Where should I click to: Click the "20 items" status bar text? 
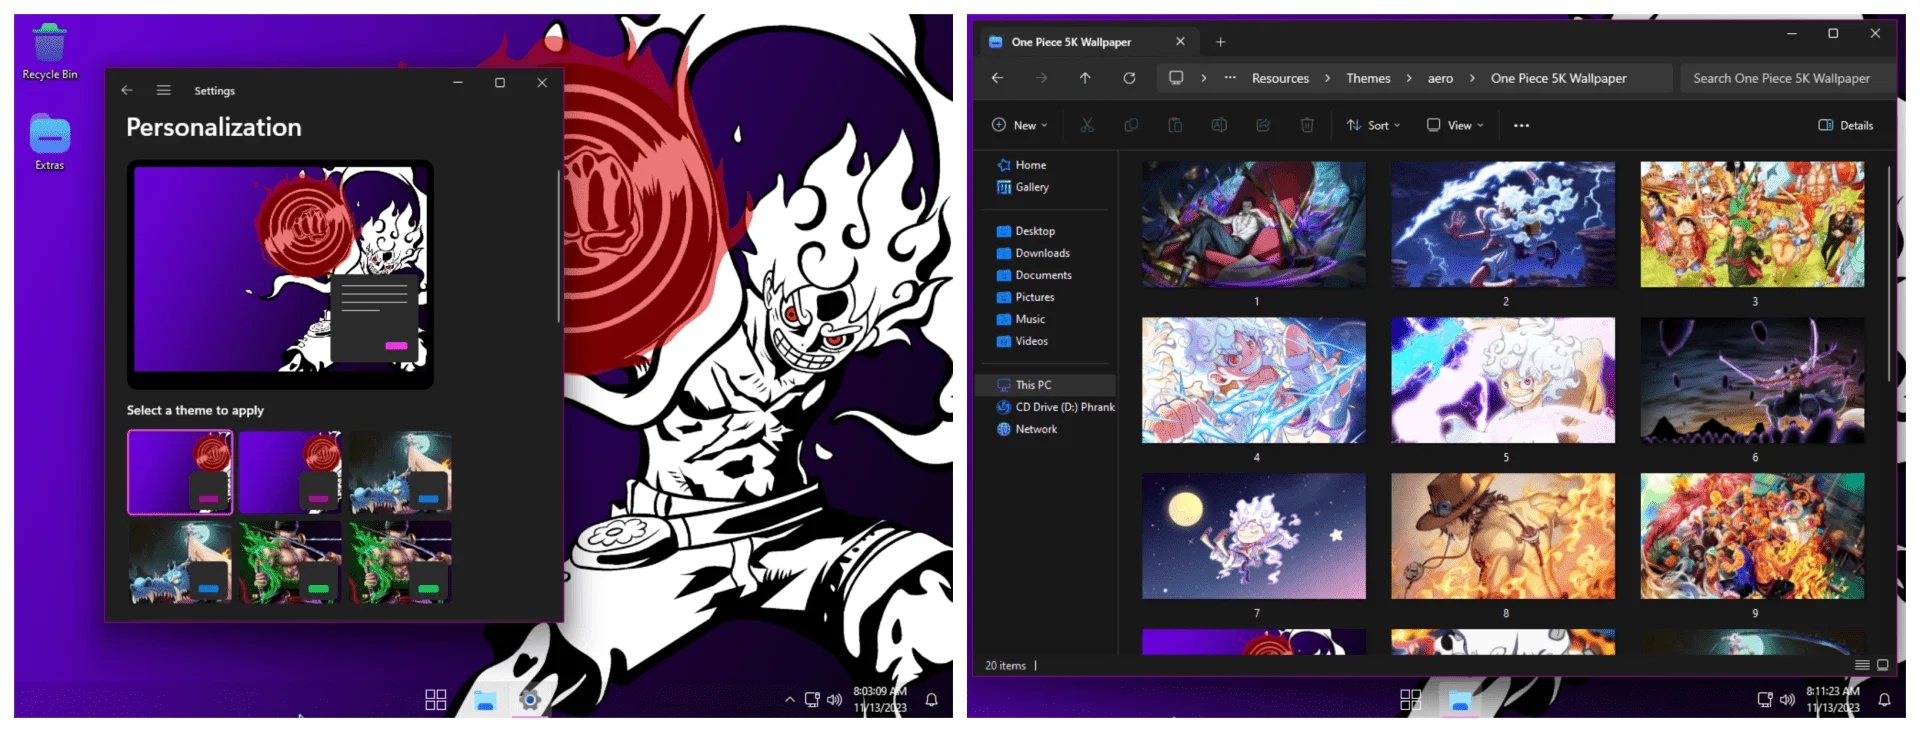(x=1005, y=665)
